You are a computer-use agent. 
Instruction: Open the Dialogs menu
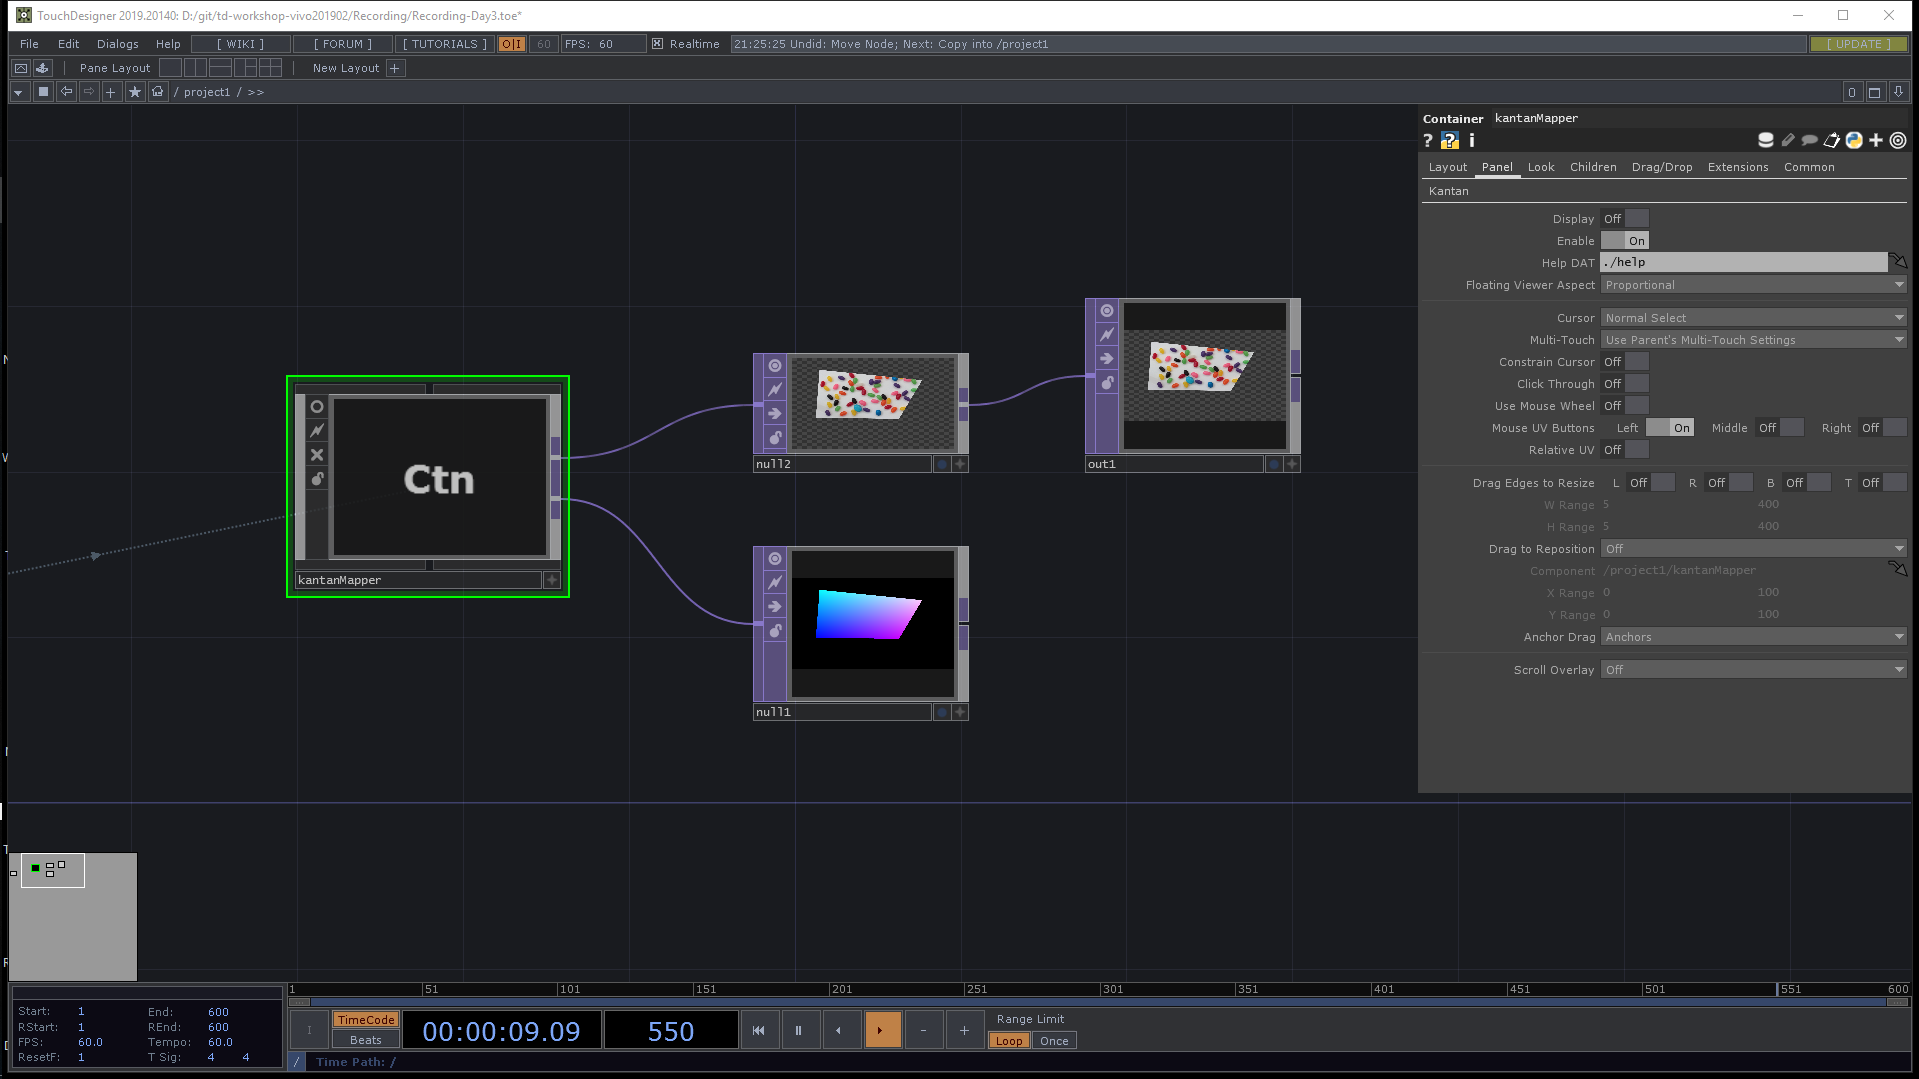[117, 44]
